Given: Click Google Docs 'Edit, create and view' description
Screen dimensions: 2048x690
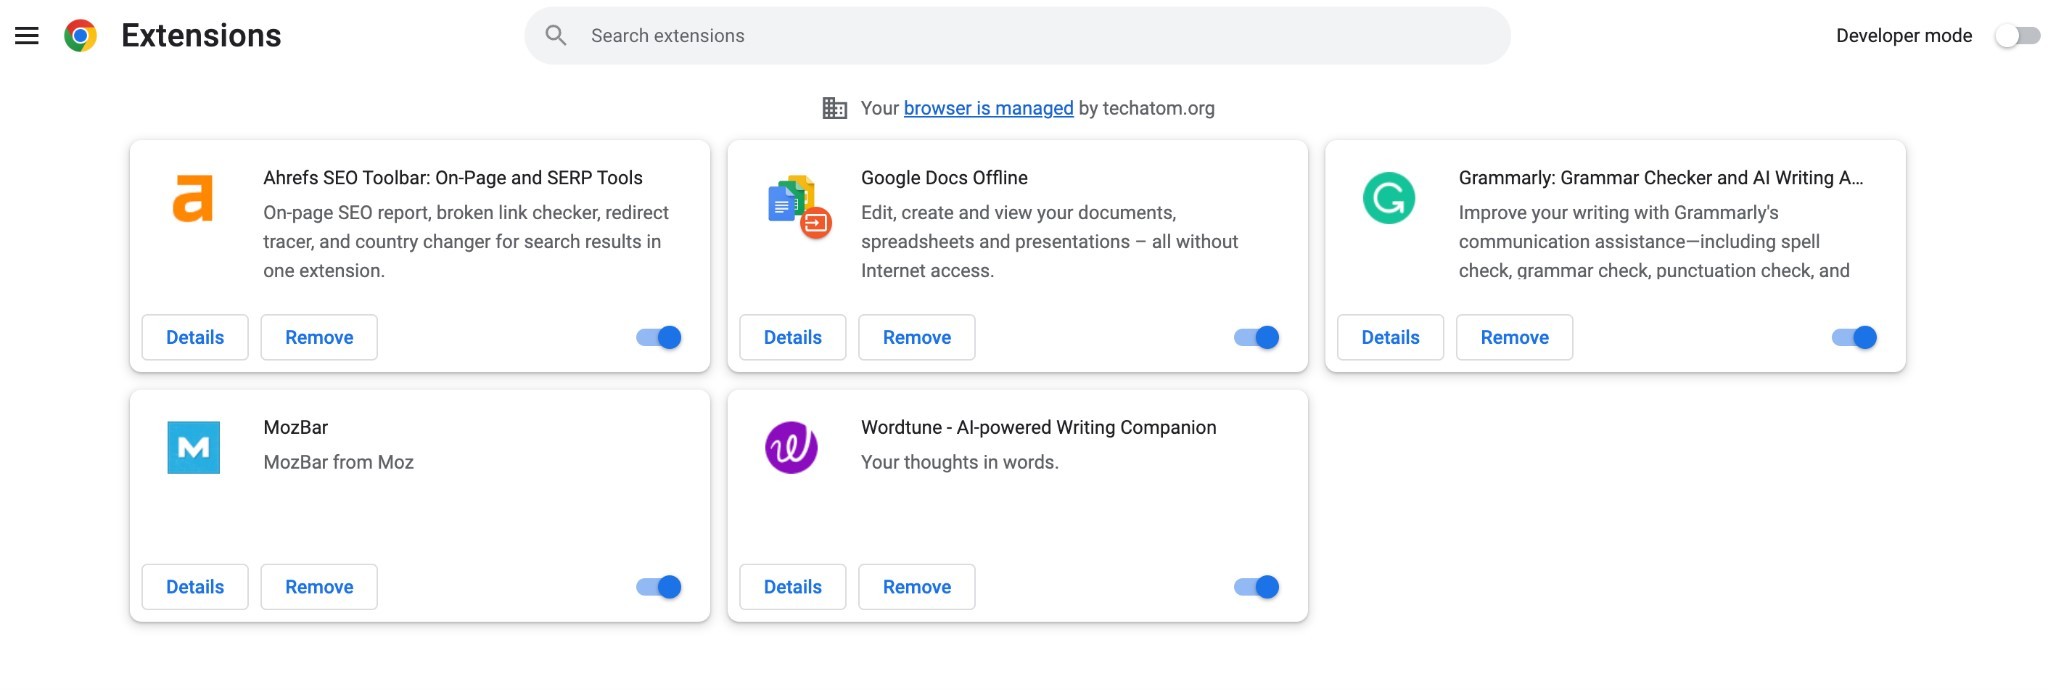Looking at the screenshot, I should click(x=1049, y=242).
